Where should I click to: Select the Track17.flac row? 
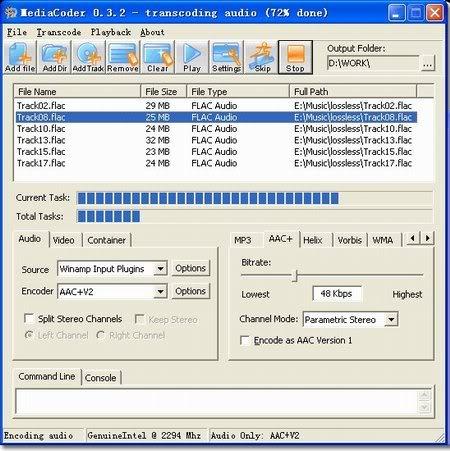[216, 163]
